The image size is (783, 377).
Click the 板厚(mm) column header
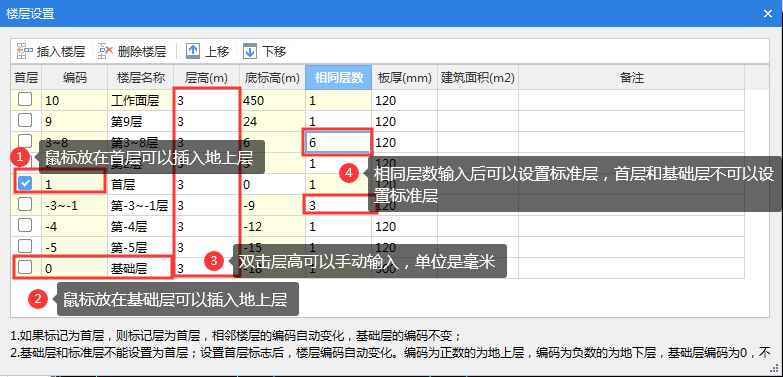(404, 77)
